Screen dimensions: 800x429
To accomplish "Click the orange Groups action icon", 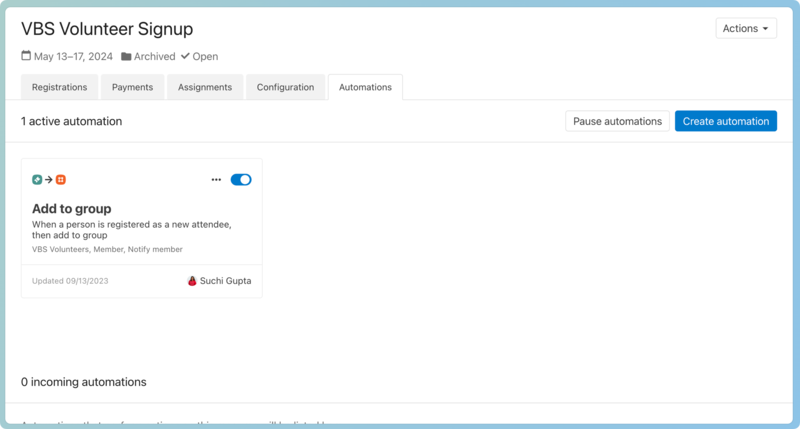I will [61, 180].
